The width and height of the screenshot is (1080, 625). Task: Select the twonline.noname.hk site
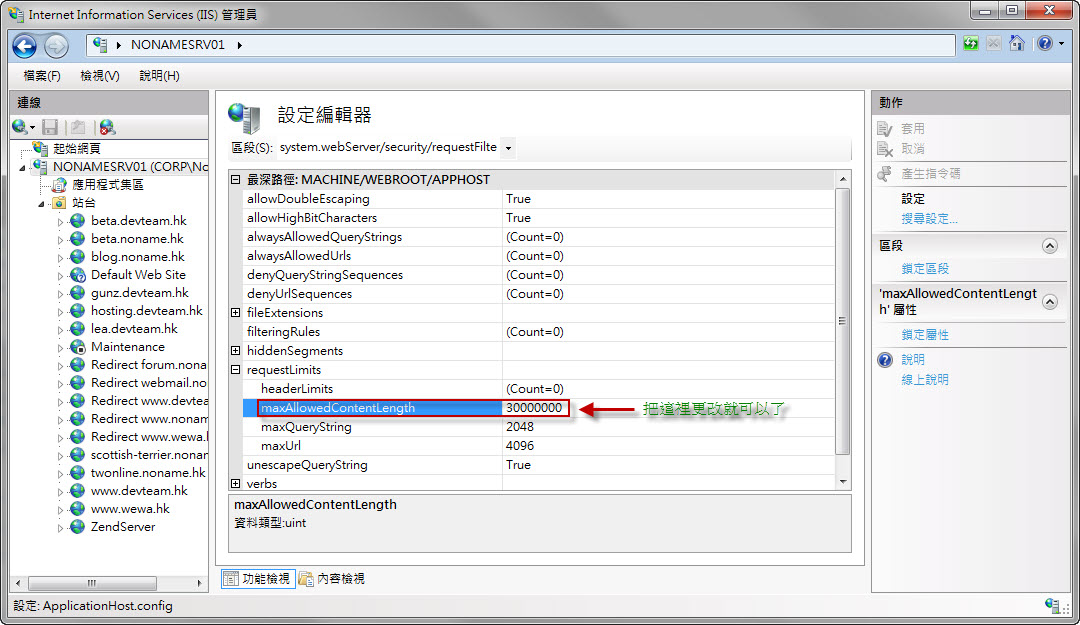coord(148,473)
